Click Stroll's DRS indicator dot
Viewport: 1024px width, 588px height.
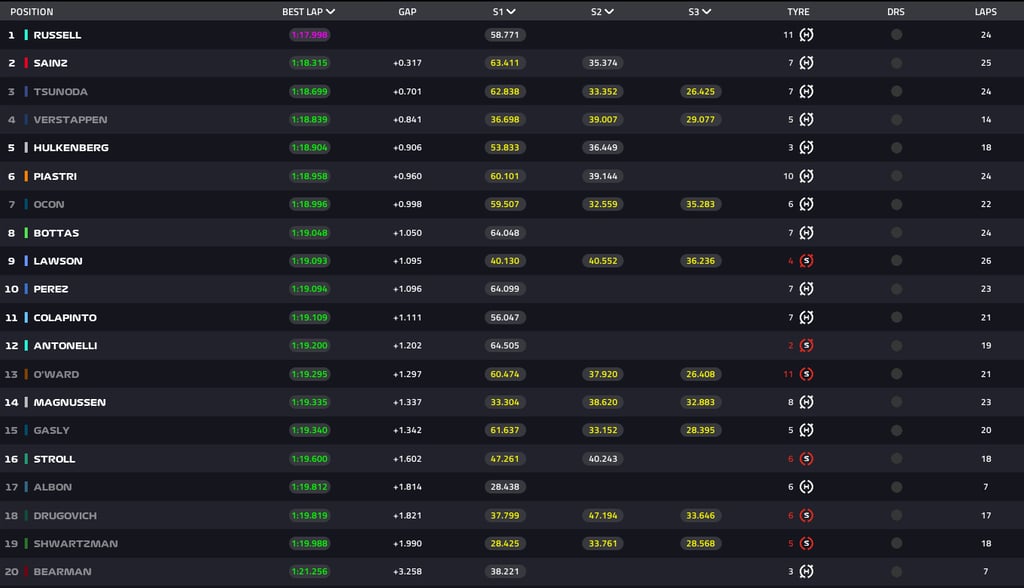(897, 459)
